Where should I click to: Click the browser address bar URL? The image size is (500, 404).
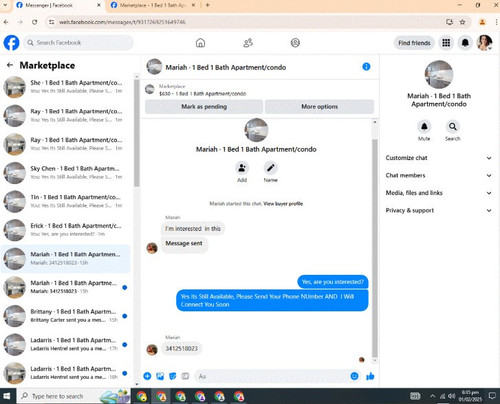122,22
